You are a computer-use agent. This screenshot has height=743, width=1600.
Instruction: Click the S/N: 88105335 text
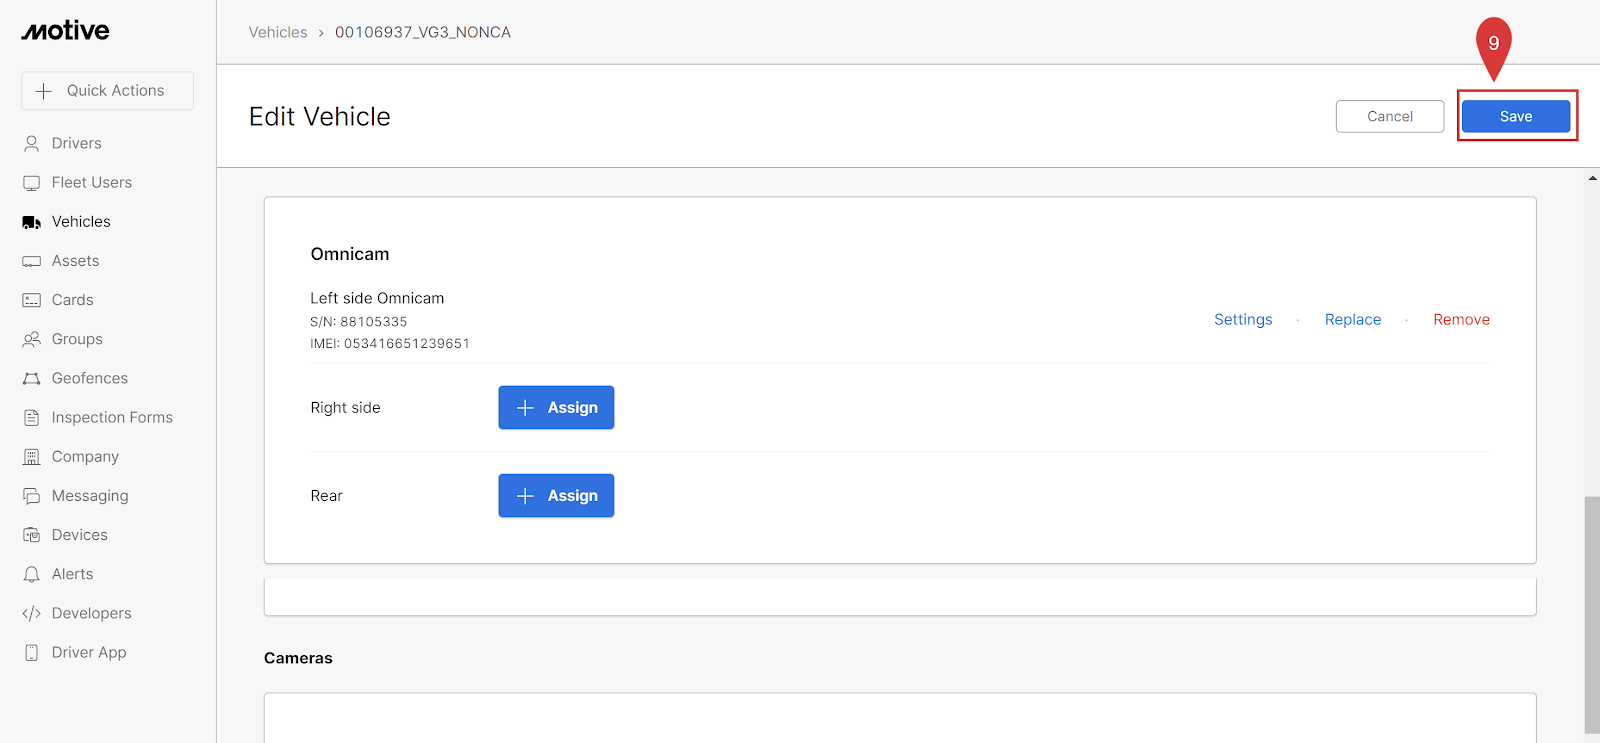click(359, 322)
